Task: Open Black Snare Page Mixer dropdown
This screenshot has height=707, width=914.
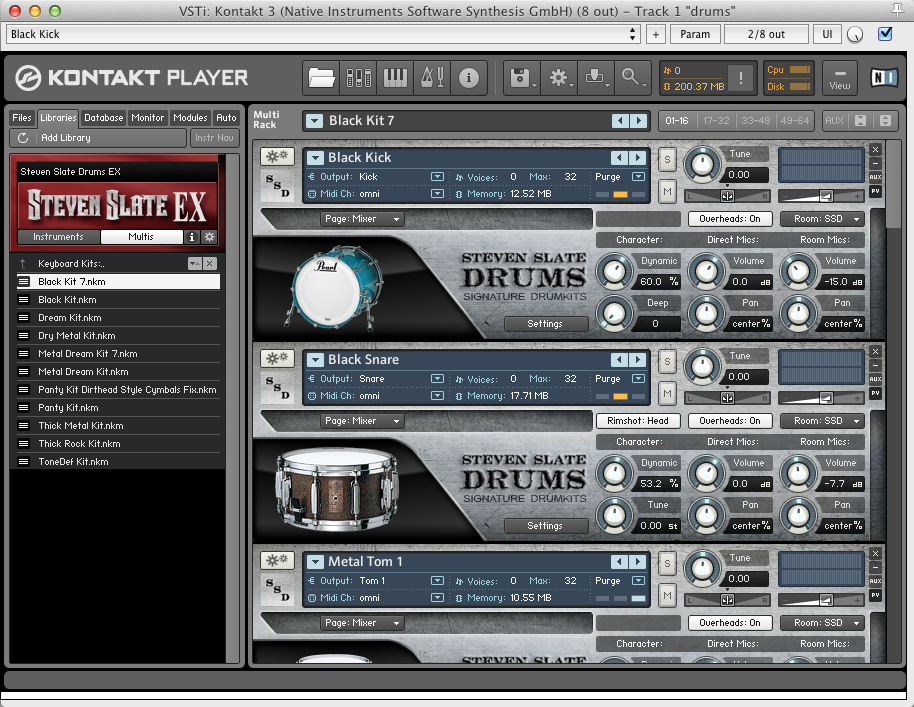Action: [362, 421]
